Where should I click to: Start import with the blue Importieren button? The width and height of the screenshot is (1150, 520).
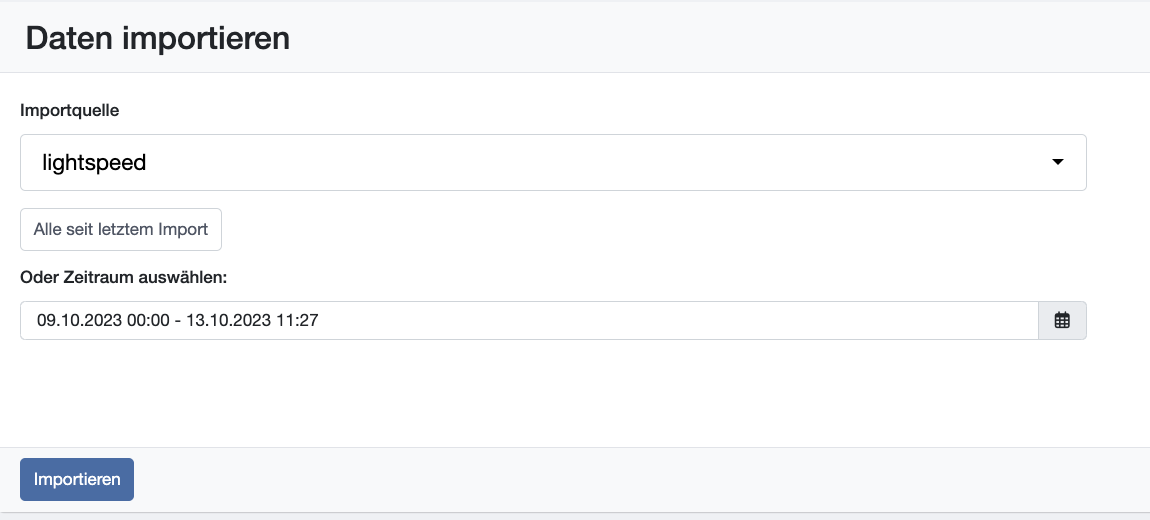77,480
